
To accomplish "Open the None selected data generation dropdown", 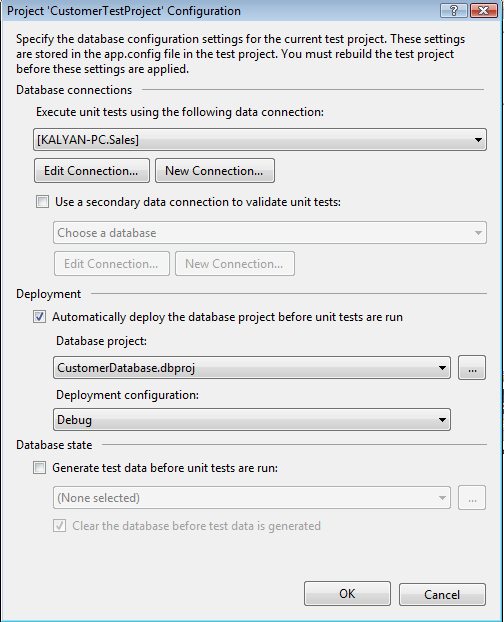I will [x=252, y=497].
